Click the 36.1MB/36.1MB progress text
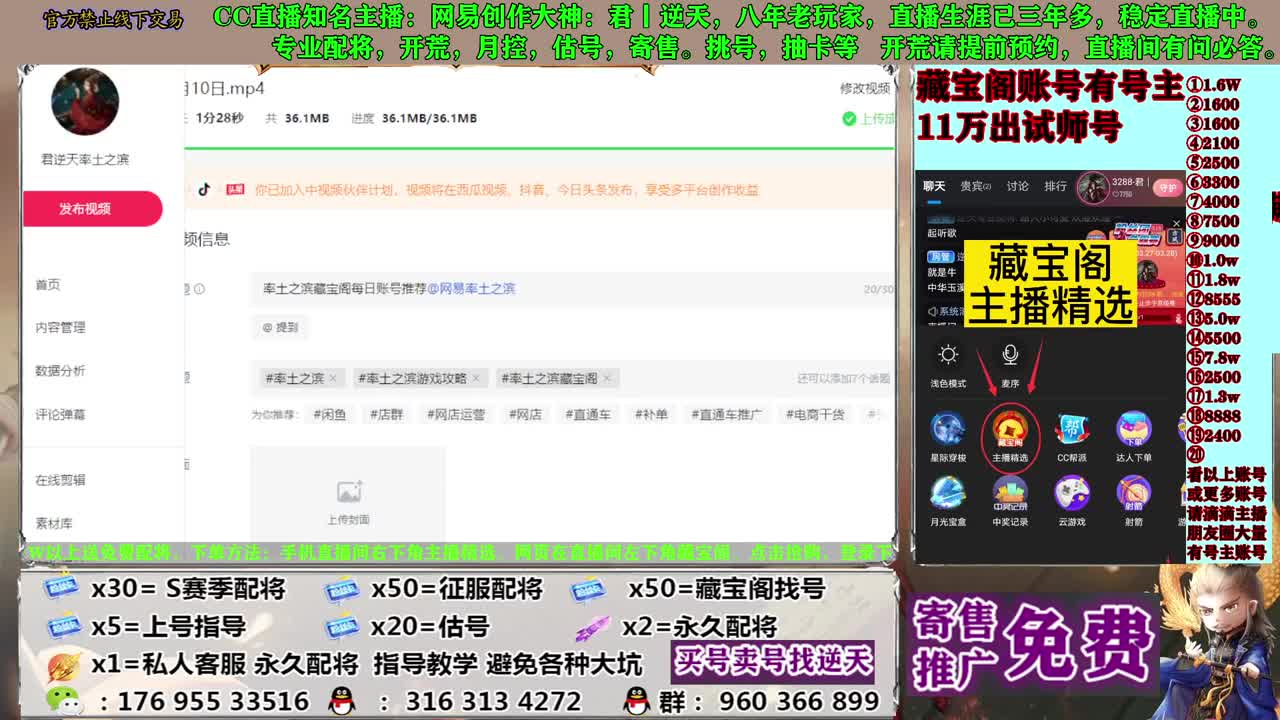Screen dimensions: 1280x720 [429, 118]
